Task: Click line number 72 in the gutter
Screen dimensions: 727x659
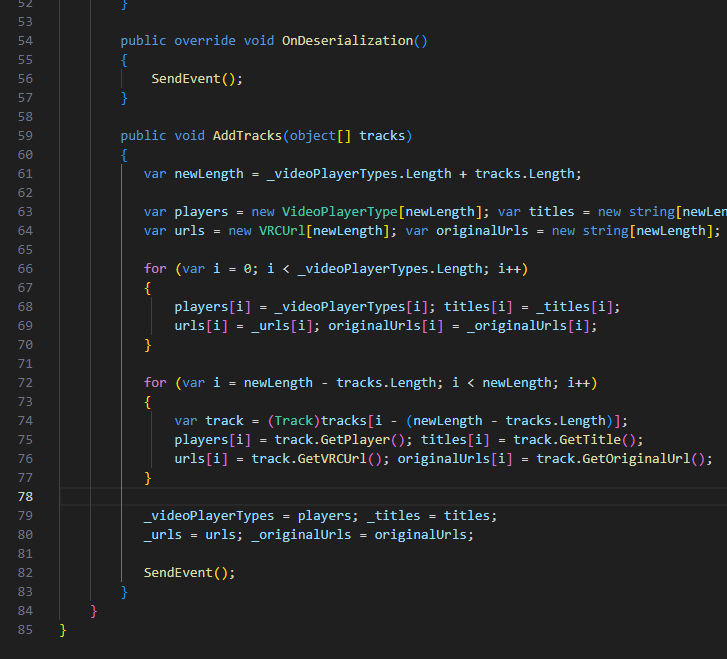Action: 24,383
